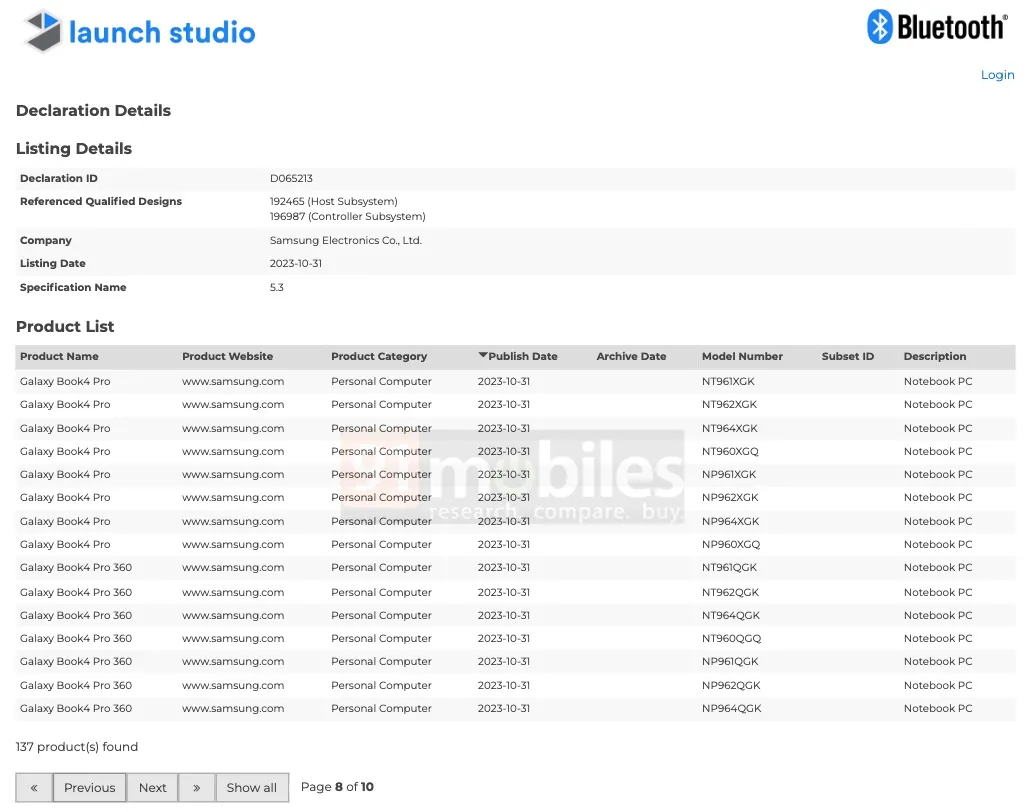The image size is (1025, 812).
Task: Sort by Model Number column header
Action: point(742,357)
